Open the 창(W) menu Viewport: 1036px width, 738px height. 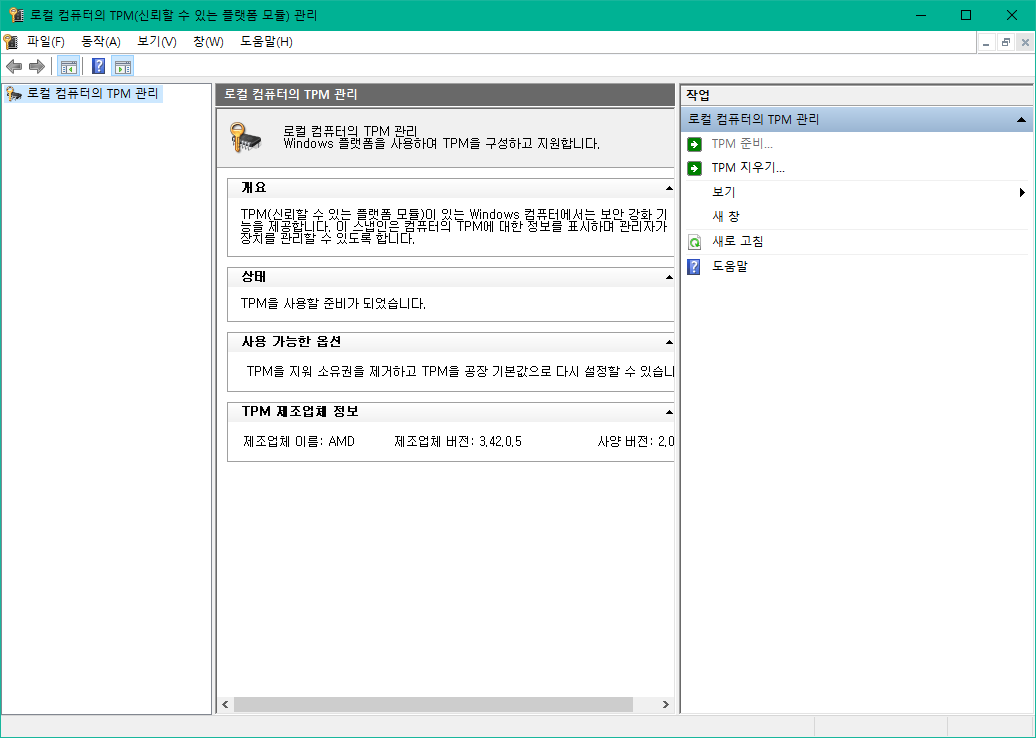[x=208, y=42]
